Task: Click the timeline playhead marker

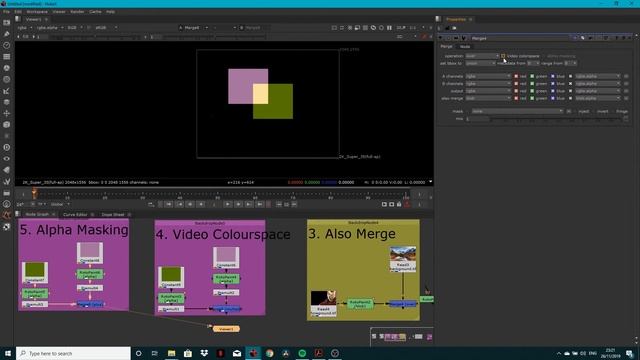Action: click(x=34, y=193)
